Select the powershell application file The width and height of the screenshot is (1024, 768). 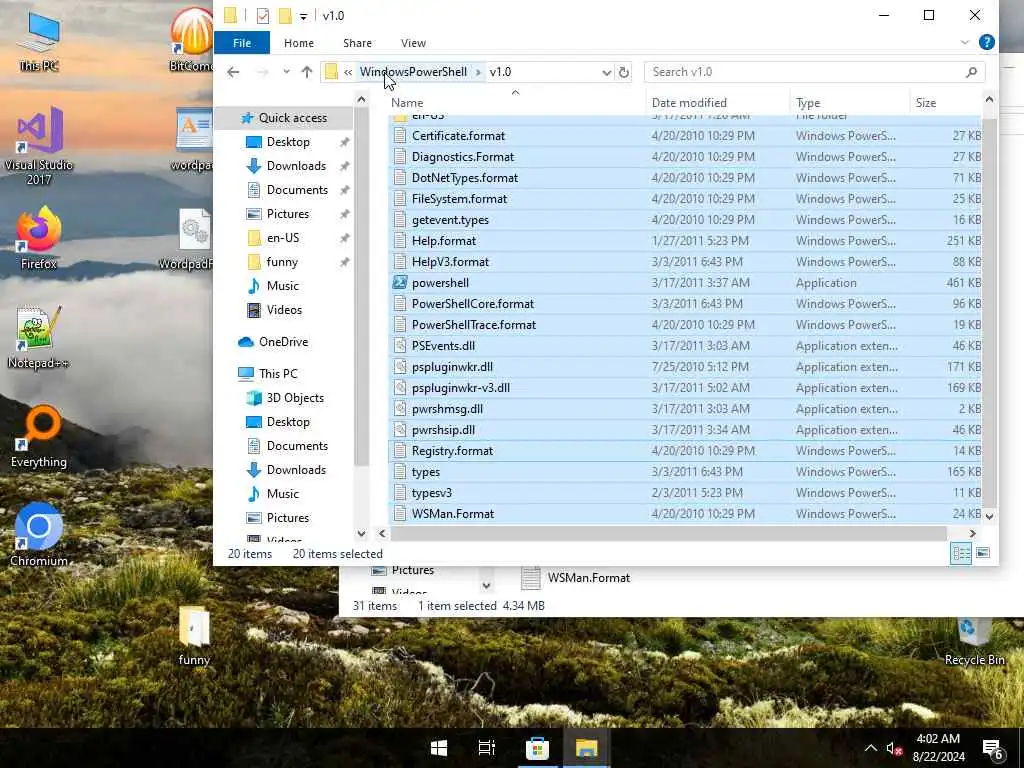point(440,283)
